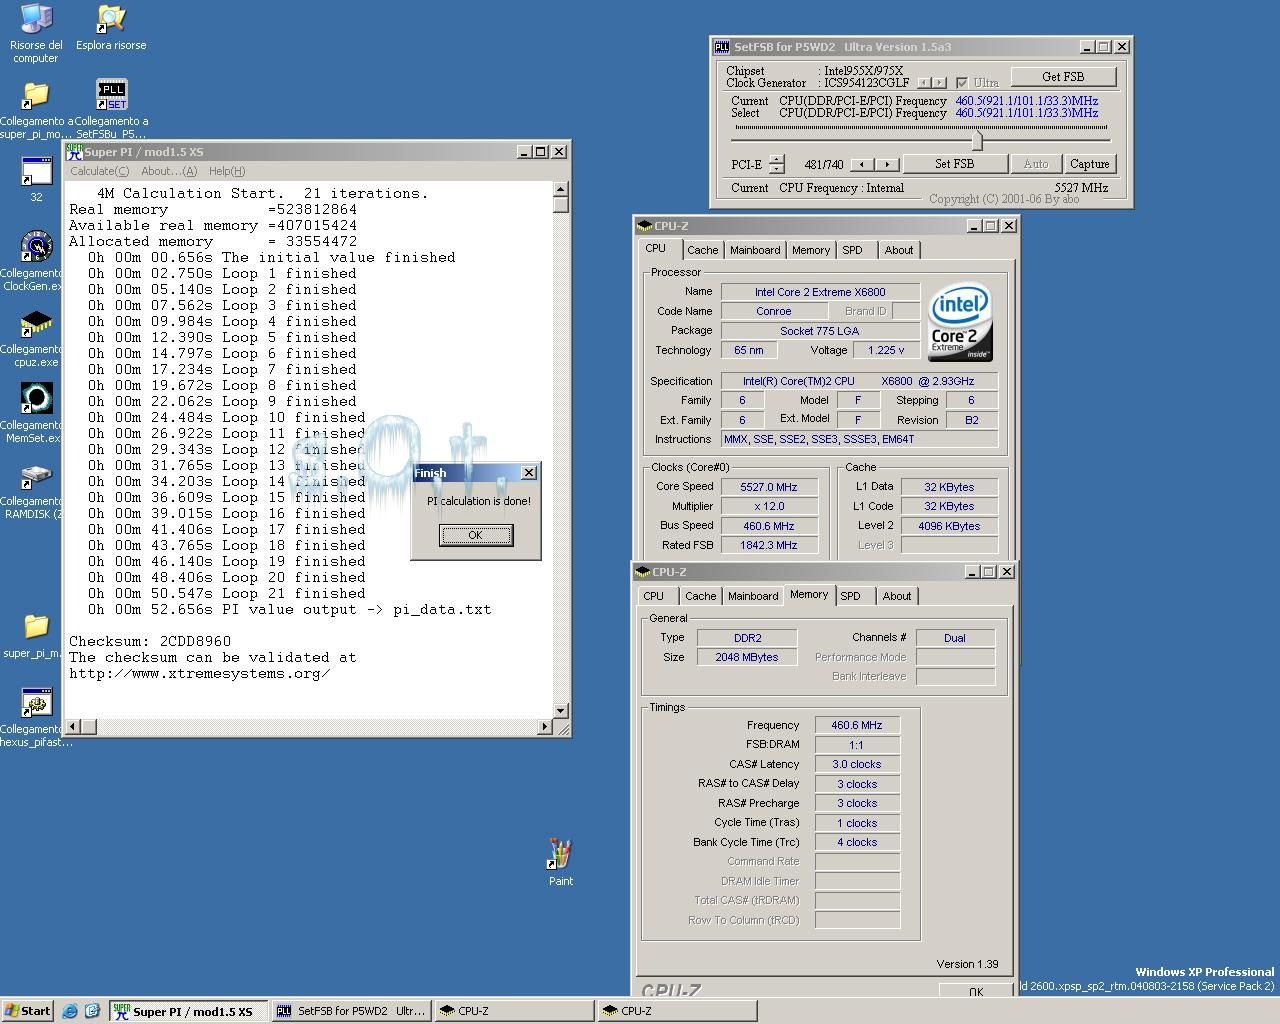Click the Capture button in SetFSB

coord(1089,164)
